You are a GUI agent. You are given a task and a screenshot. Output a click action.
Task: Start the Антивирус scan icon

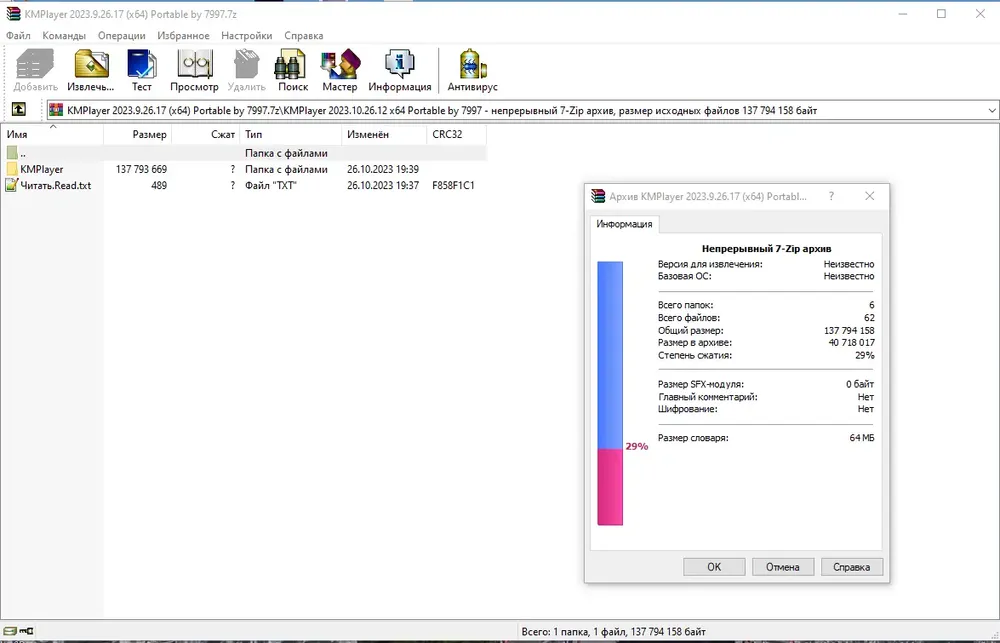(473, 64)
